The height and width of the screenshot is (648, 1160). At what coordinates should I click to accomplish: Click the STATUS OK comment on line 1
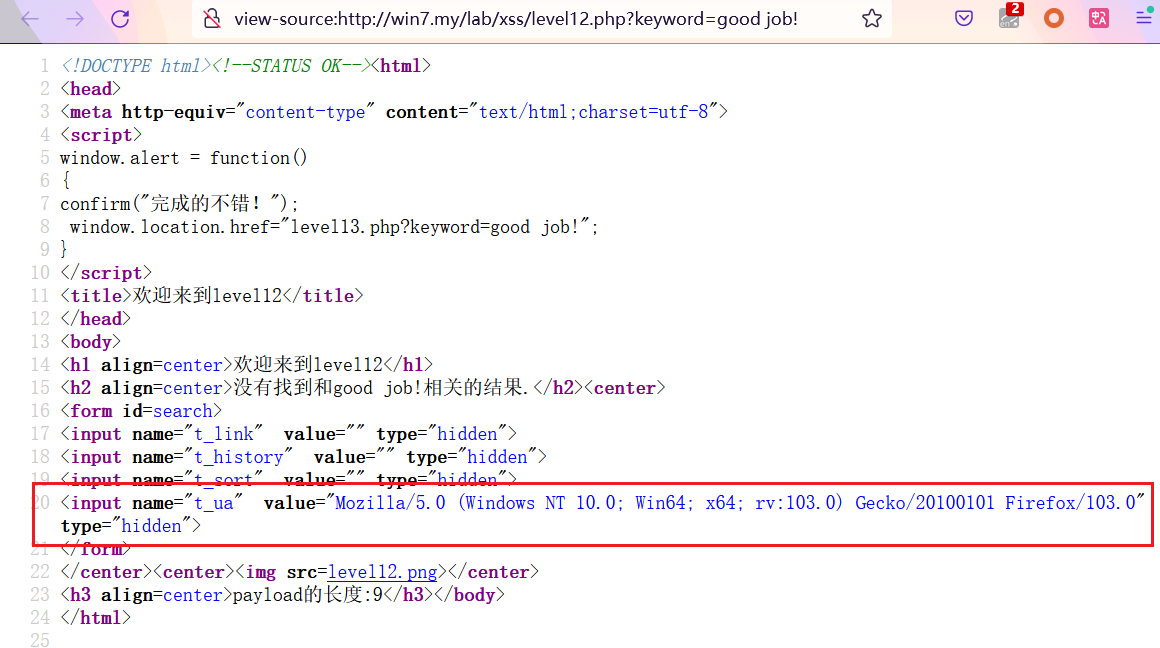[x=295, y=66]
